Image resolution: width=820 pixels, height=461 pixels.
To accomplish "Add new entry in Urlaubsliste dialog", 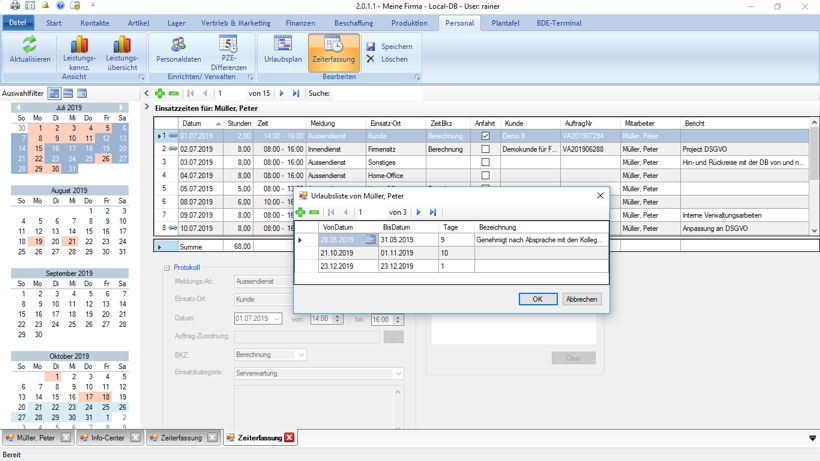I will point(300,212).
